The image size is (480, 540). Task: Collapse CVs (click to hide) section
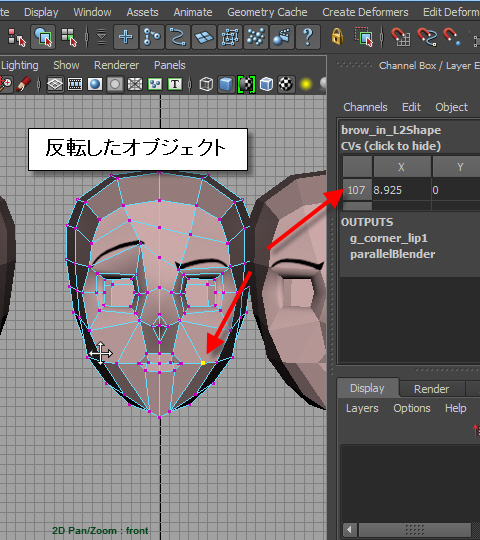(x=391, y=146)
